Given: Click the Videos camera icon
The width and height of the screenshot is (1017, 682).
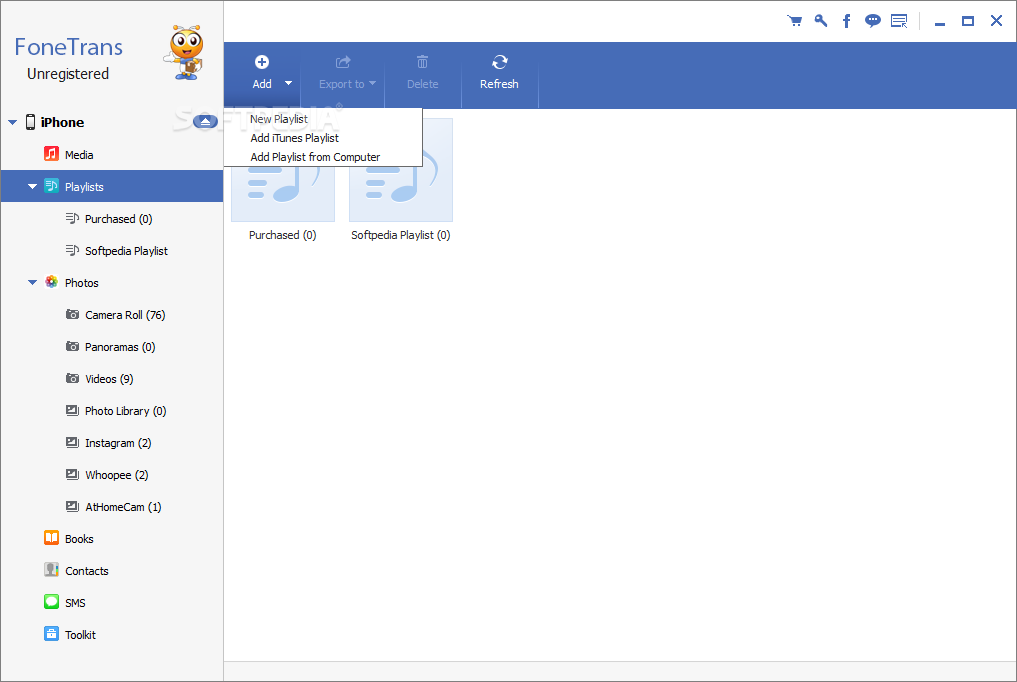Looking at the screenshot, I should tap(73, 379).
